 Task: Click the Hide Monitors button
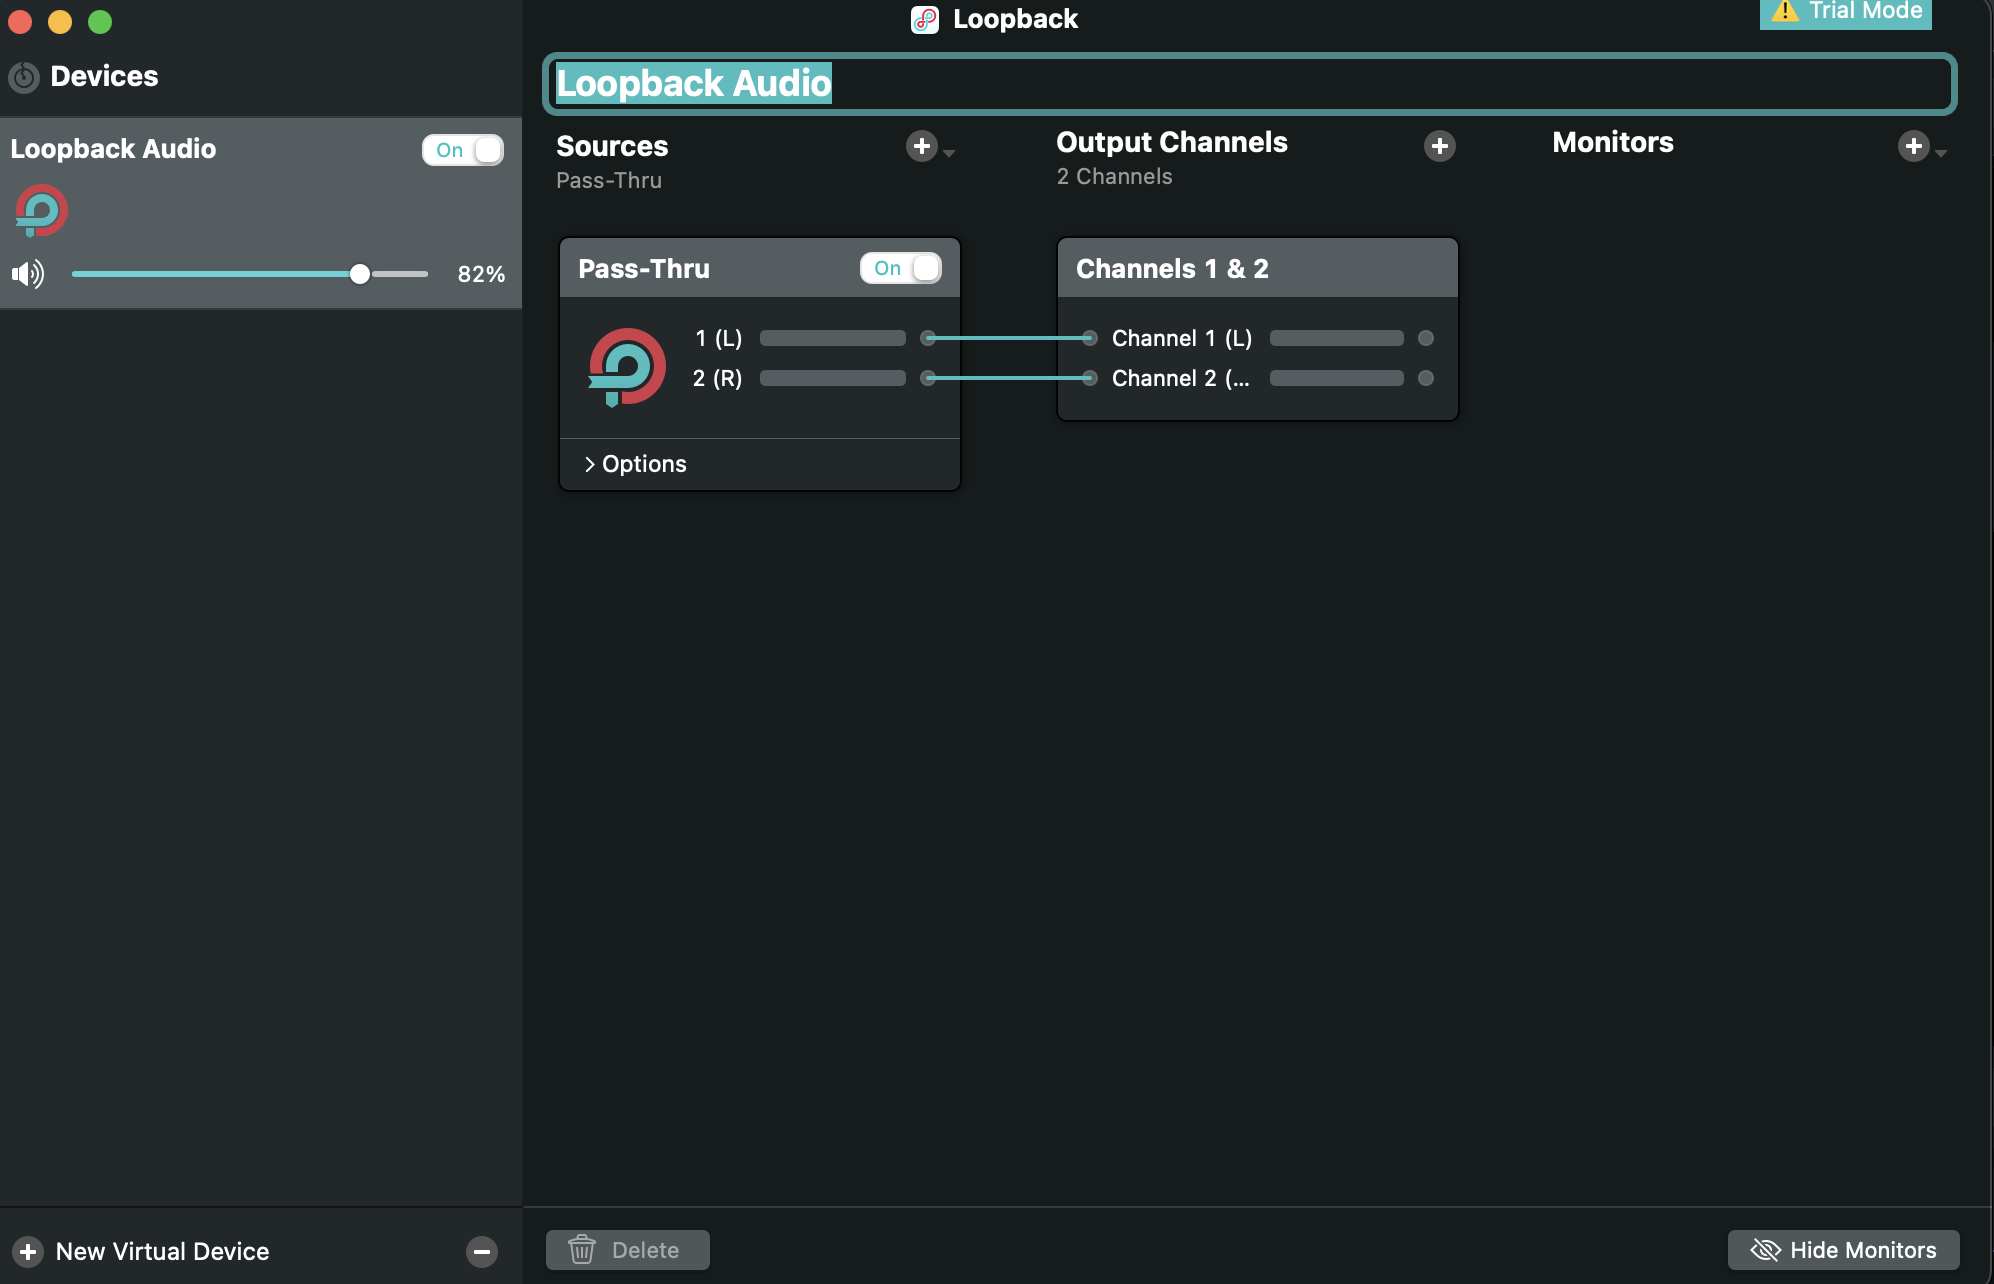click(1843, 1250)
